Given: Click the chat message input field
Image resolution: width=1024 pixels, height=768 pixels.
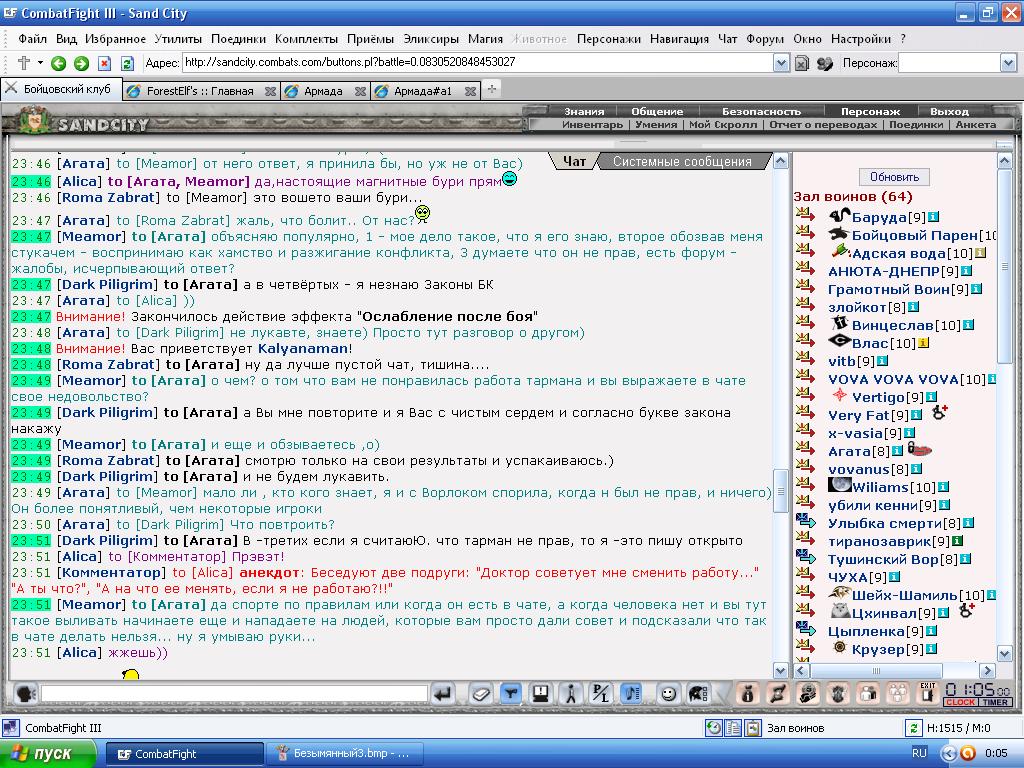Looking at the screenshot, I should tap(234, 694).
